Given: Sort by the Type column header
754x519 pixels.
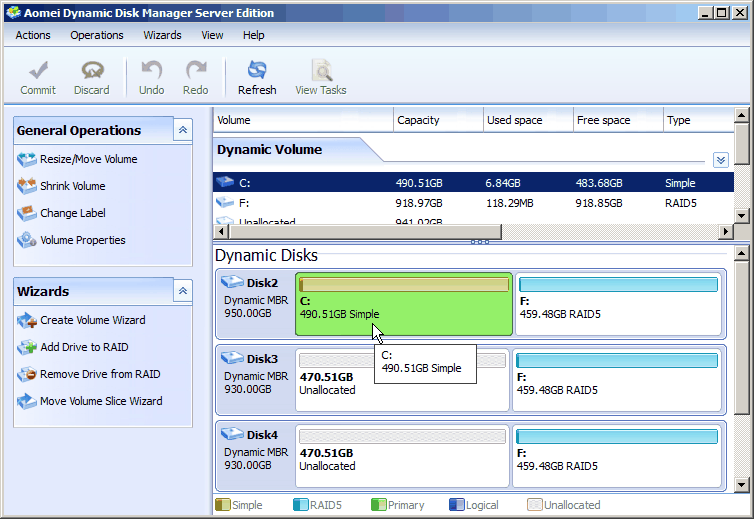Looking at the screenshot, I should pos(698,120).
